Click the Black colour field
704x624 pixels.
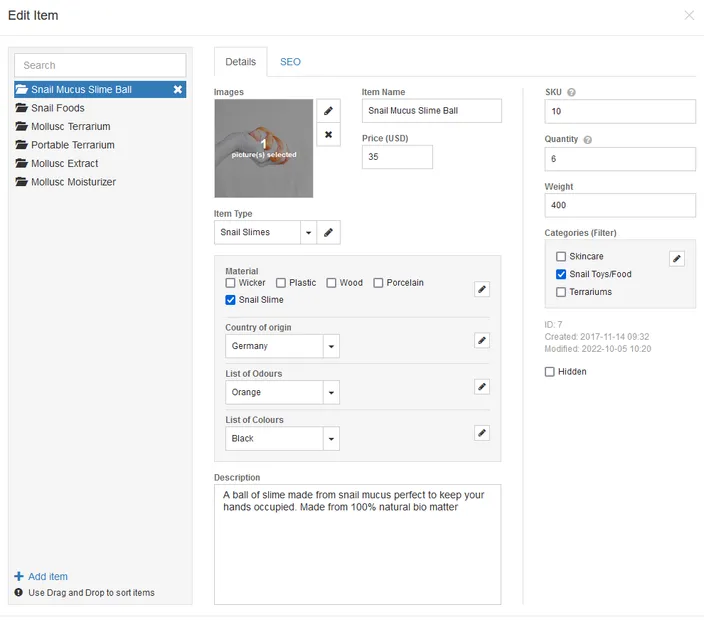click(x=274, y=439)
